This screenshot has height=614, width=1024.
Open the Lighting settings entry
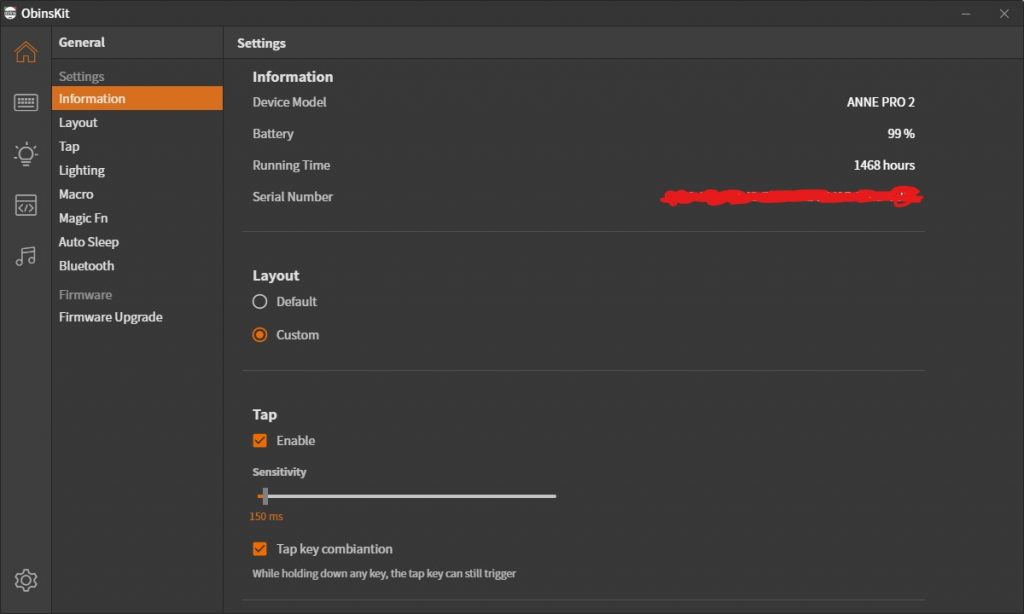(82, 171)
